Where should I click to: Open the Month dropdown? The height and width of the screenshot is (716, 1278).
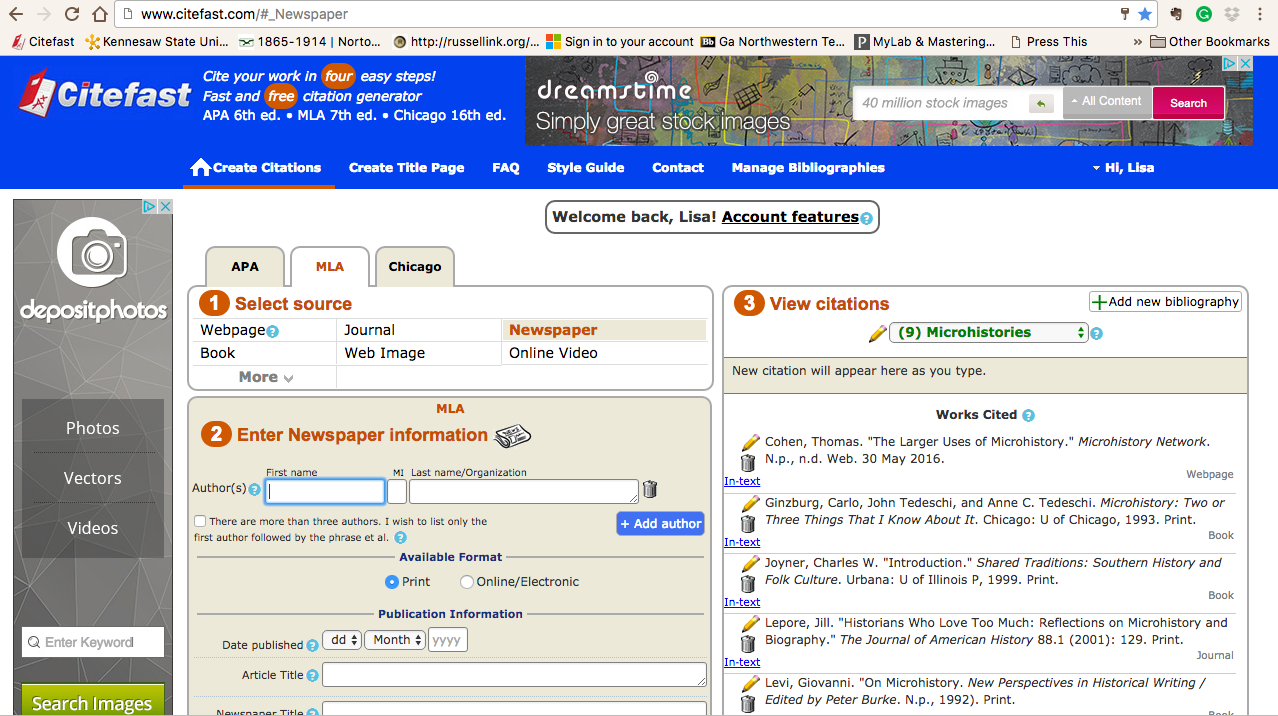click(395, 640)
